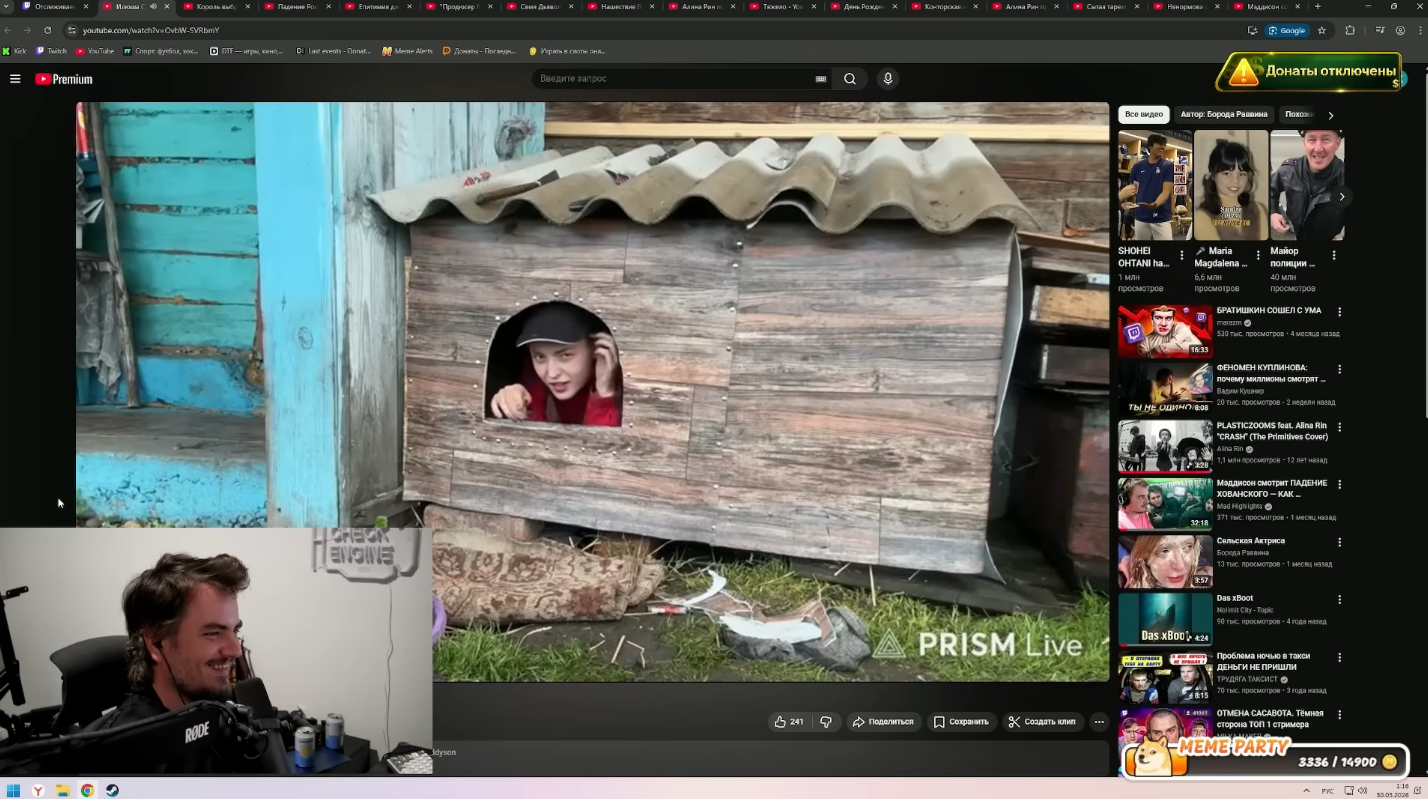
Task: Open options for Сельская Актриса video
Action: coord(1339,542)
